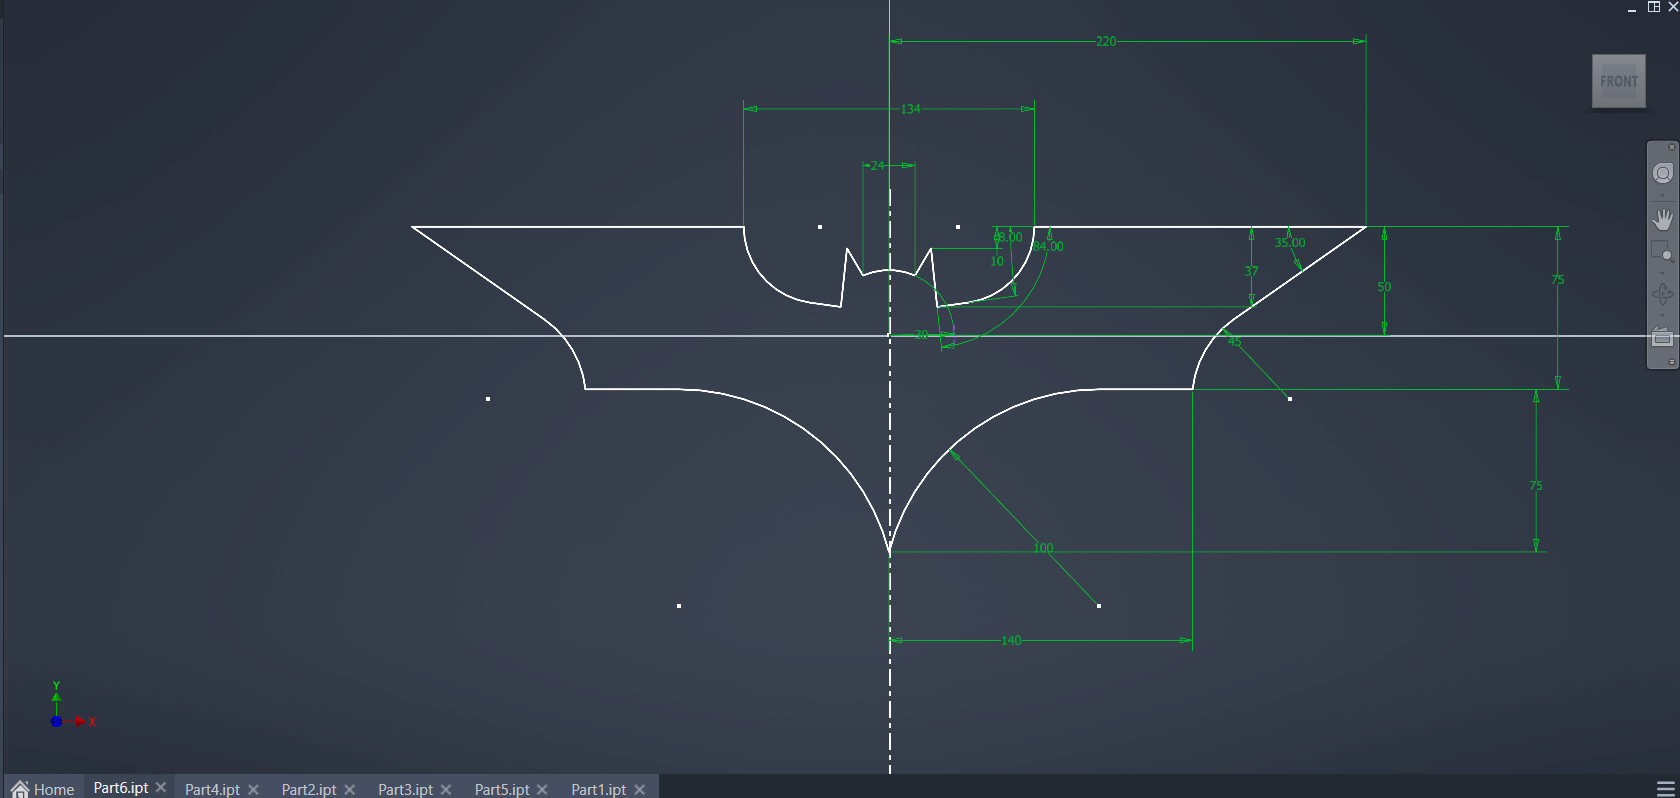1680x798 pixels.
Task: Select the 220 horizontal dimension
Action: [x=1105, y=41]
